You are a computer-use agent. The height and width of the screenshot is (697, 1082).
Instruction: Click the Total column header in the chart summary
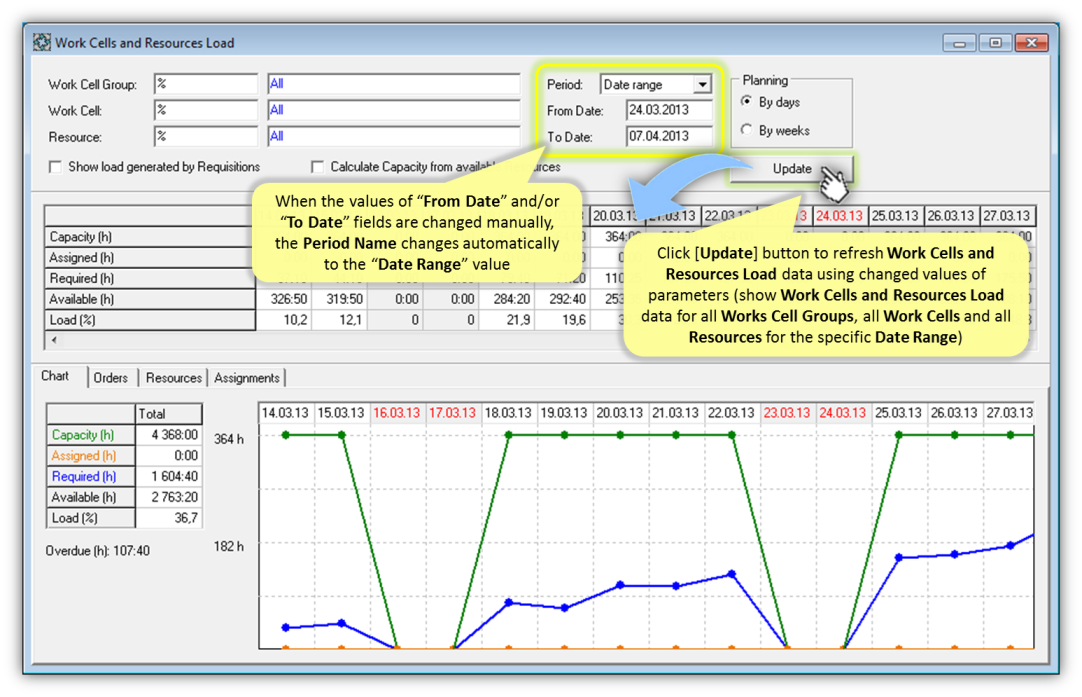tap(168, 414)
